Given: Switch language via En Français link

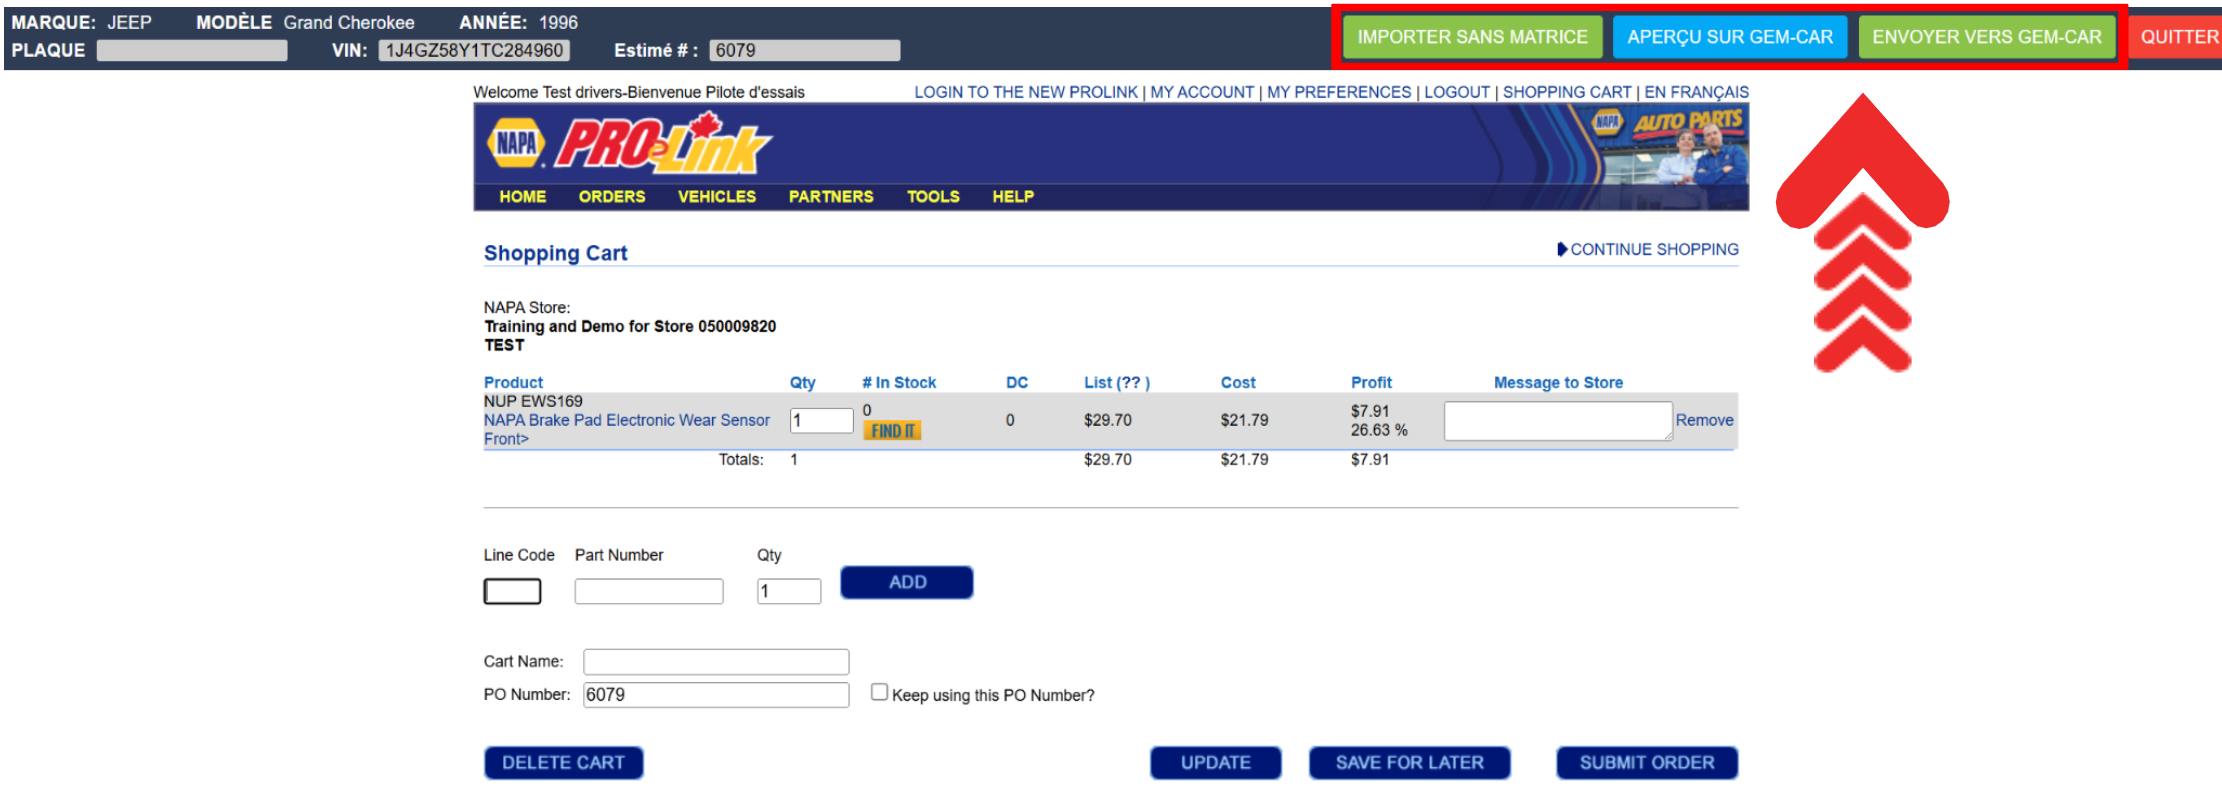Looking at the screenshot, I should pyautogui.click(x=1696, y=92).
